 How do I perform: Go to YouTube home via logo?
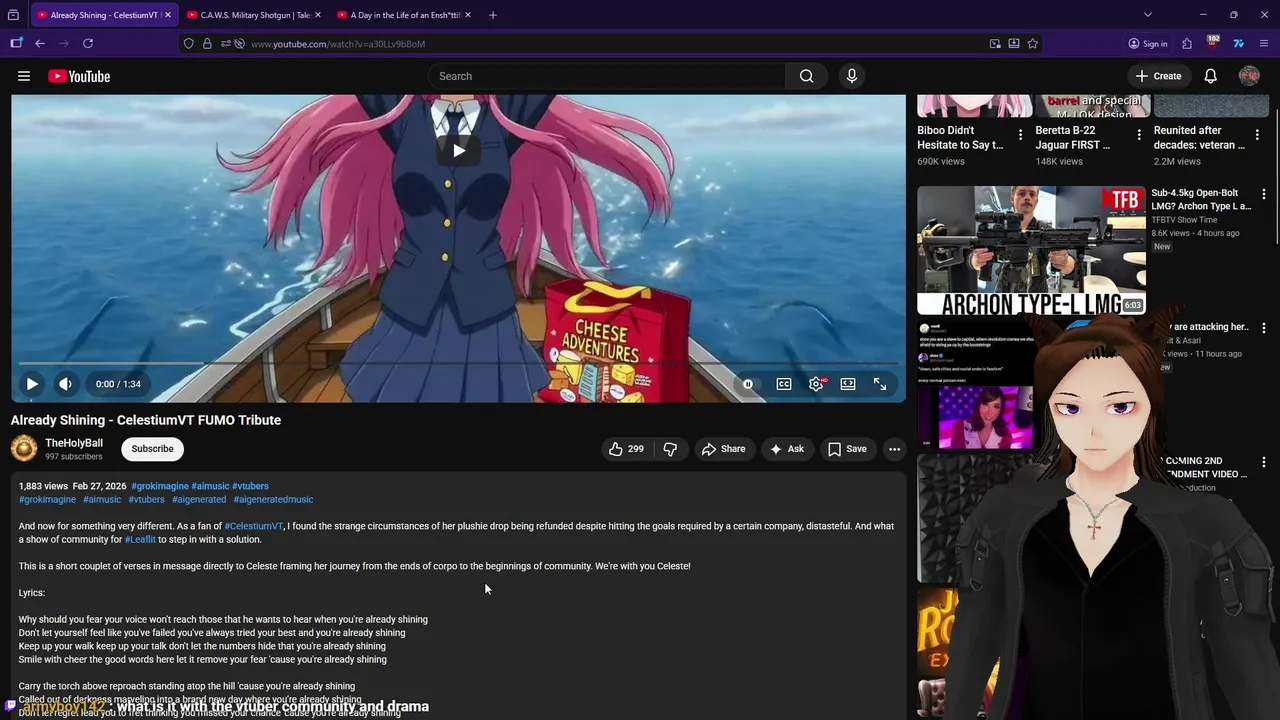(79, 76)
